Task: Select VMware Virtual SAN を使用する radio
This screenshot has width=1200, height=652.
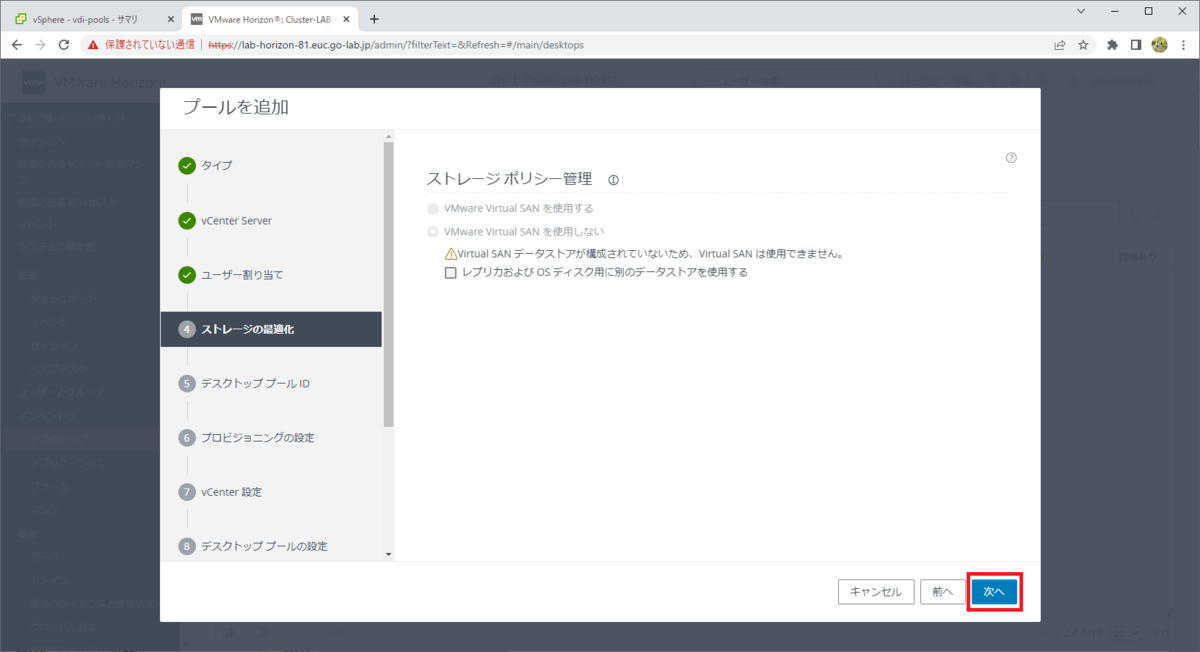Action: point(433,209)
